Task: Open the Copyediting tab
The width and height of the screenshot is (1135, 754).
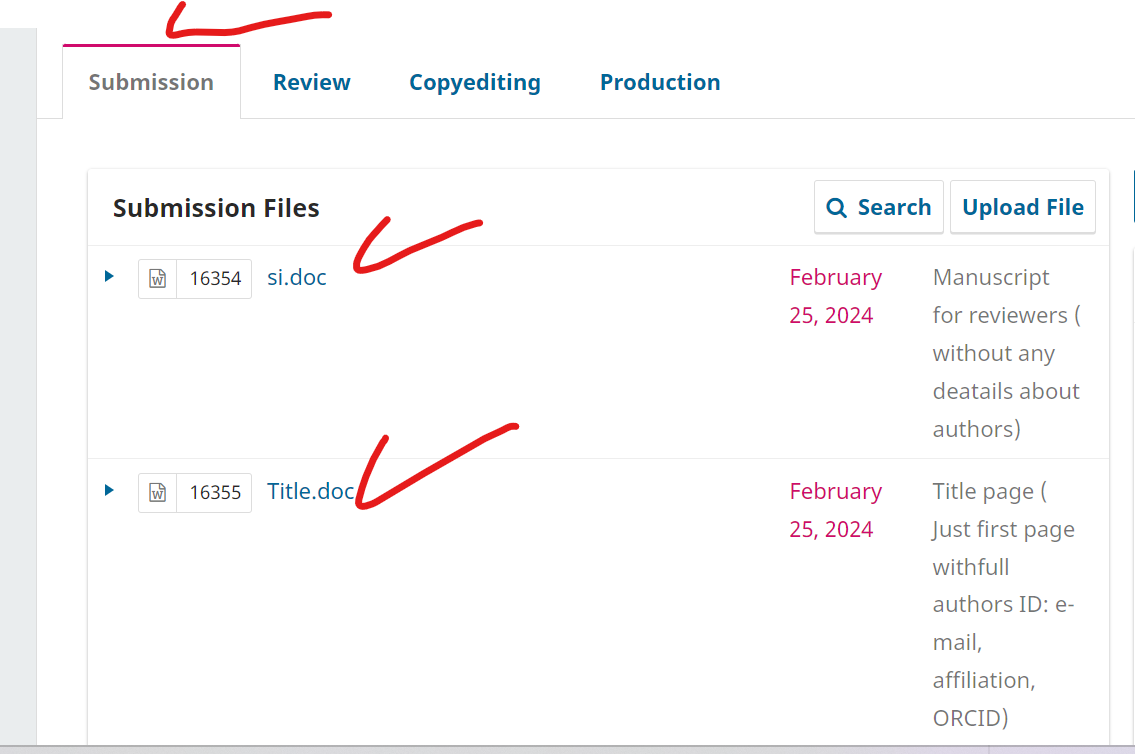Action: click(x=474, y=82)
